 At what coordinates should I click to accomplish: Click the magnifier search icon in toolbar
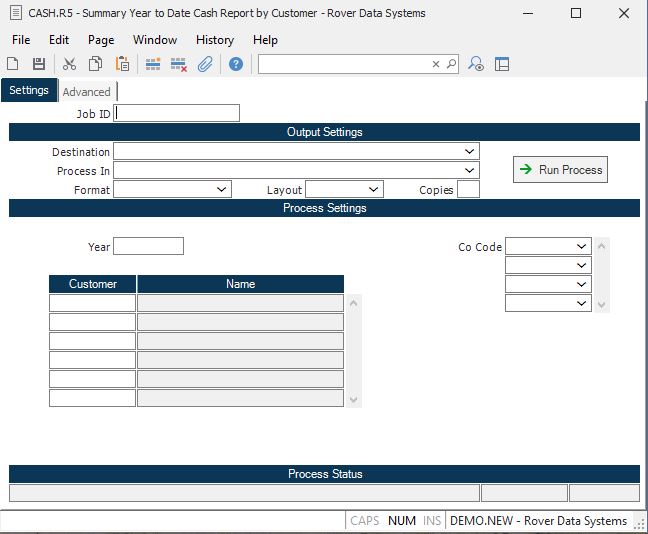(x=451, y=64)
